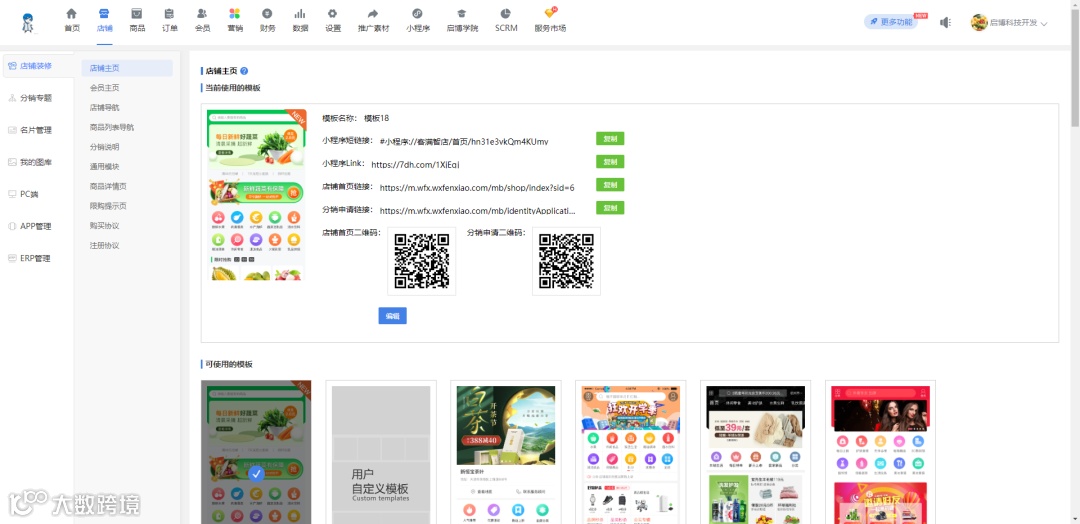Viewport: 1080px width, 524px height.
Task: Select the 狂欢开学季 template thumbnail
Action: tap(630, 452)
